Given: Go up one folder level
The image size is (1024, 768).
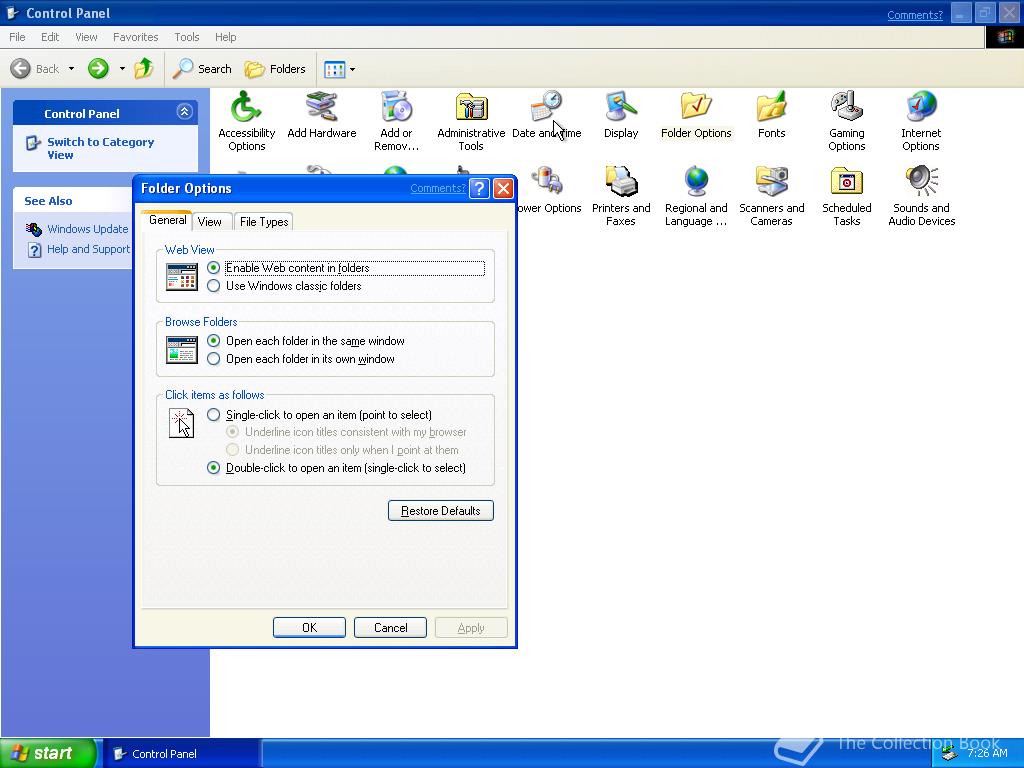Looking at the screenshot, I should coord(144,69).
